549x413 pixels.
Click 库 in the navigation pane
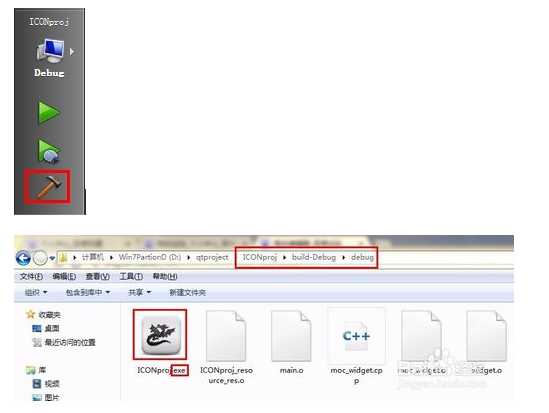coord(42,370)
